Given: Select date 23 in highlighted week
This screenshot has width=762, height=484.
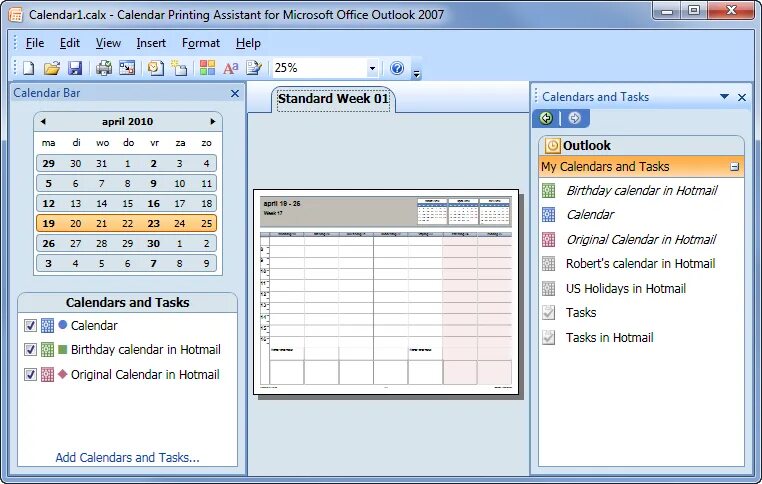Looking at the screenshot, I should pos(154,224).
